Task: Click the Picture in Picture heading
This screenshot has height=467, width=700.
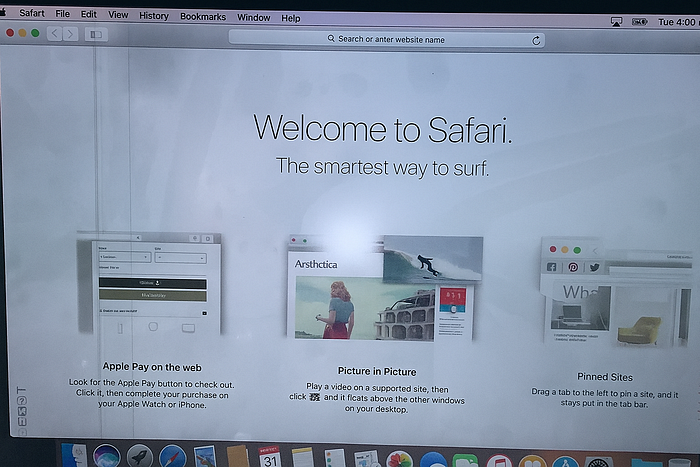Action: click(x=377, y=371)
